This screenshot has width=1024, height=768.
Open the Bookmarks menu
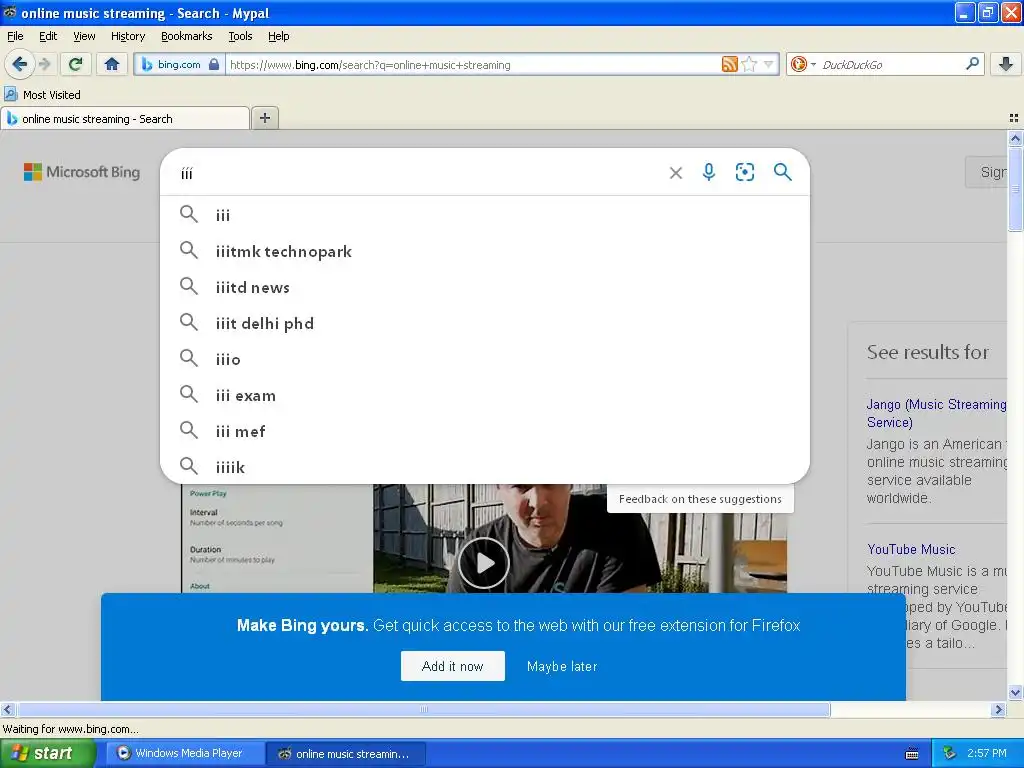point(186,36)
